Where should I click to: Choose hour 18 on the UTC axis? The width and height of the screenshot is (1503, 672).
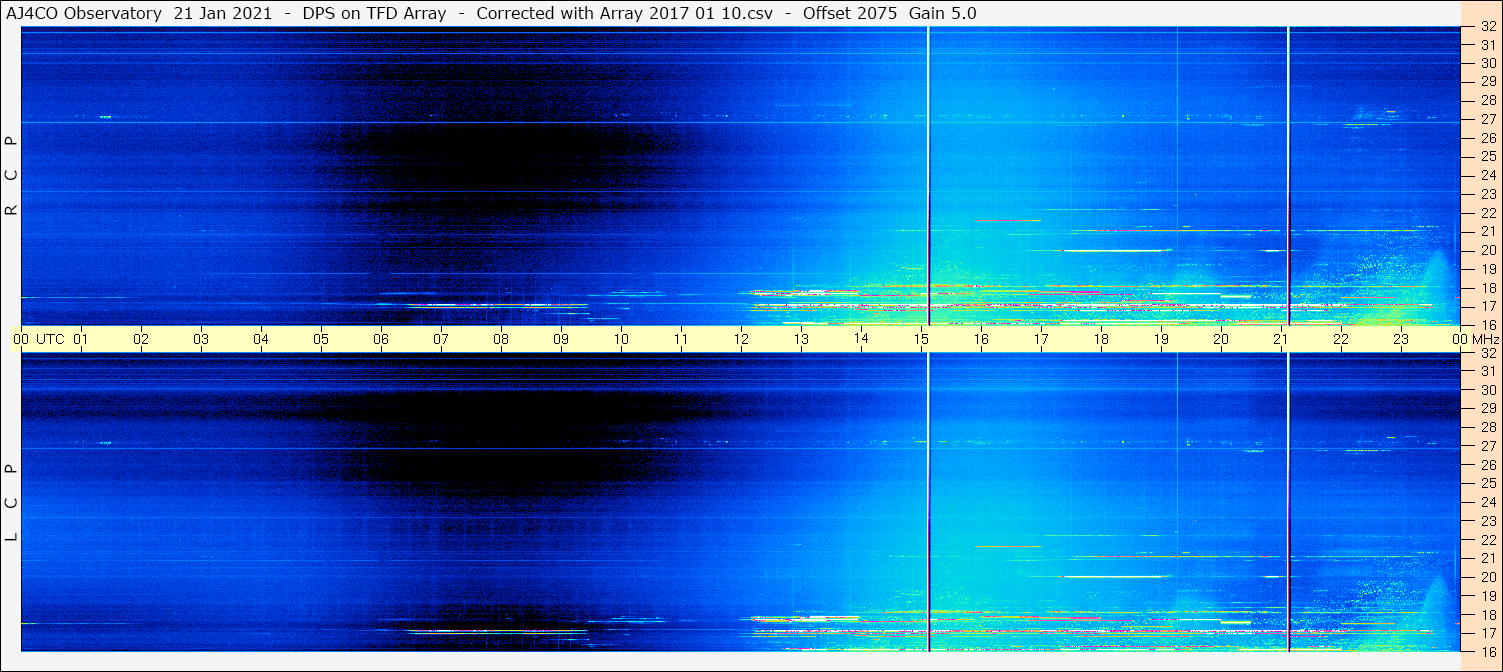point(1101,340)
